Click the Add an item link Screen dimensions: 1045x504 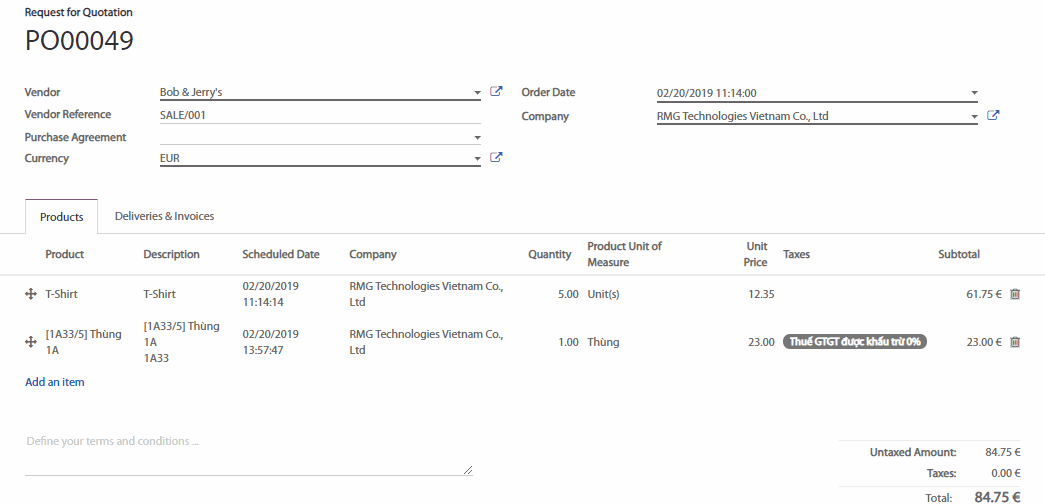pyautogui.click(x=55, y=382)
